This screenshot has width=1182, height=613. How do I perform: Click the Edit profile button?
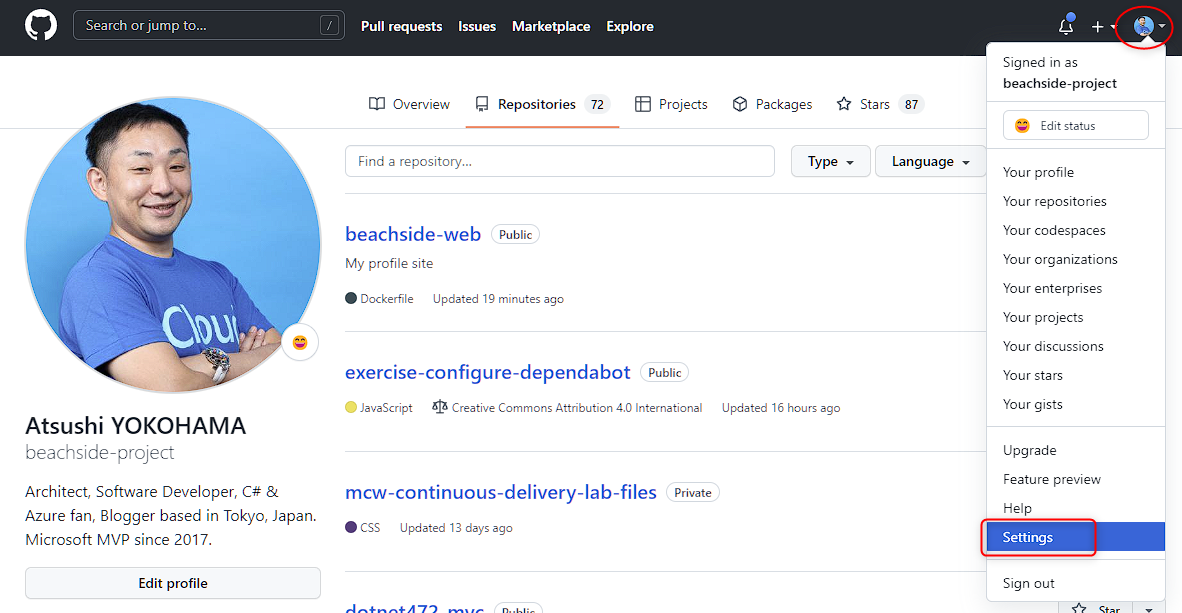[172, 583]
